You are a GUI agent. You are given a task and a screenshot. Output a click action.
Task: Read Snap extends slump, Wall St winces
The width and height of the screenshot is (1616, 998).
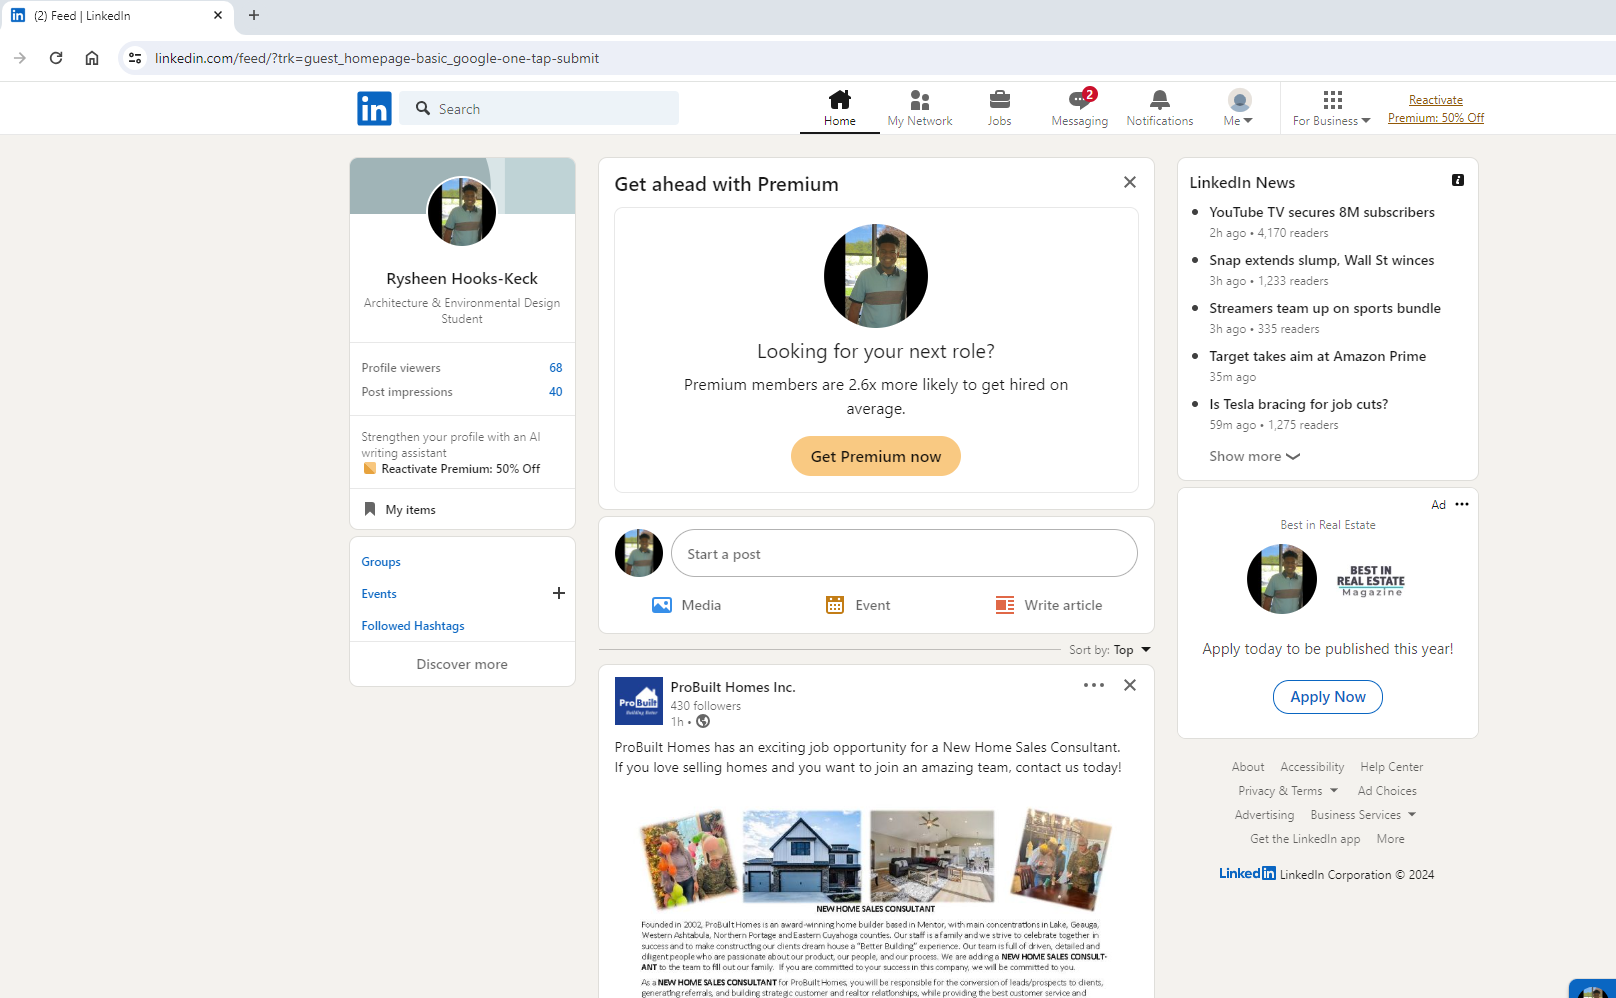click(1322, 260)
